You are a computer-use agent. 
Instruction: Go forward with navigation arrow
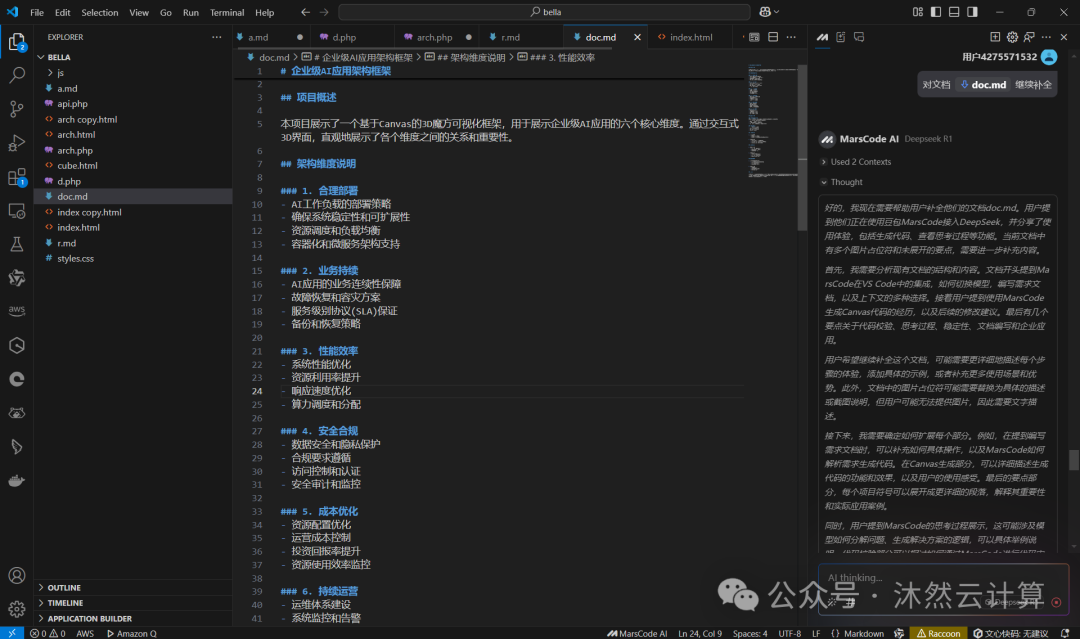coord(324,12)
